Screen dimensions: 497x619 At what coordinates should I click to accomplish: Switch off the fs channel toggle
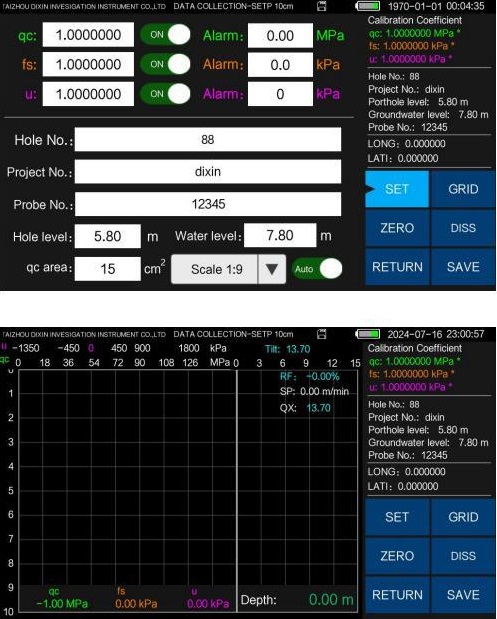pos(165,64)
